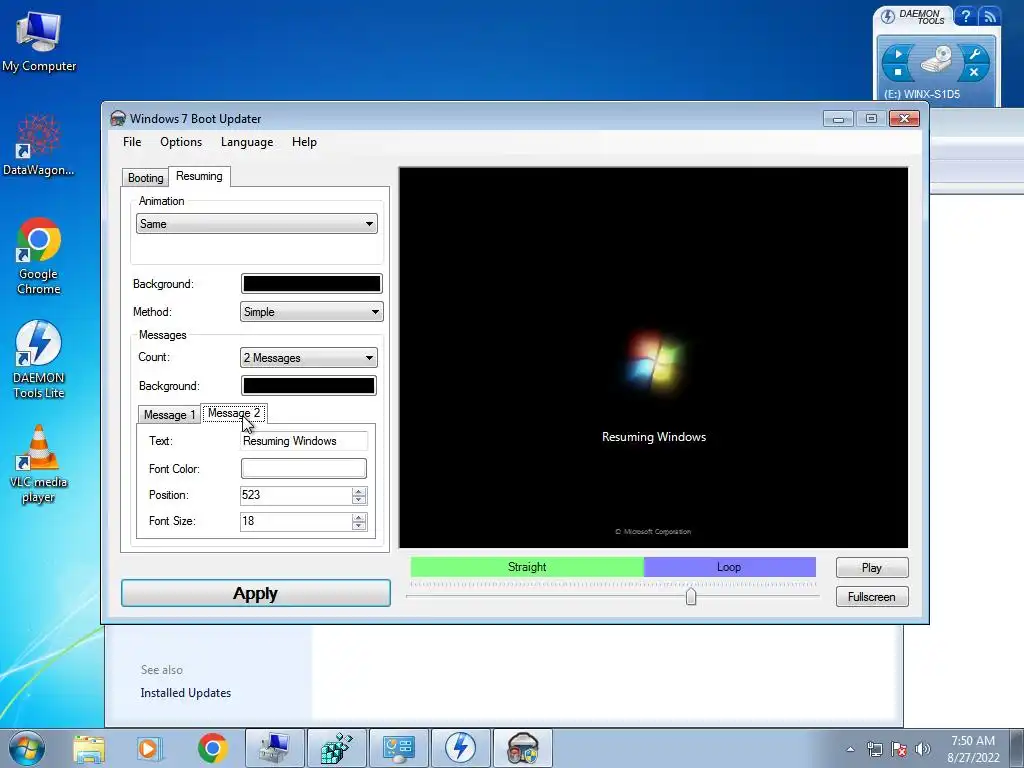The height and width of the screenshot is (768, 1024).
Task: Open the VLC media player desktop shortcut
Action: tap(39, 464)
